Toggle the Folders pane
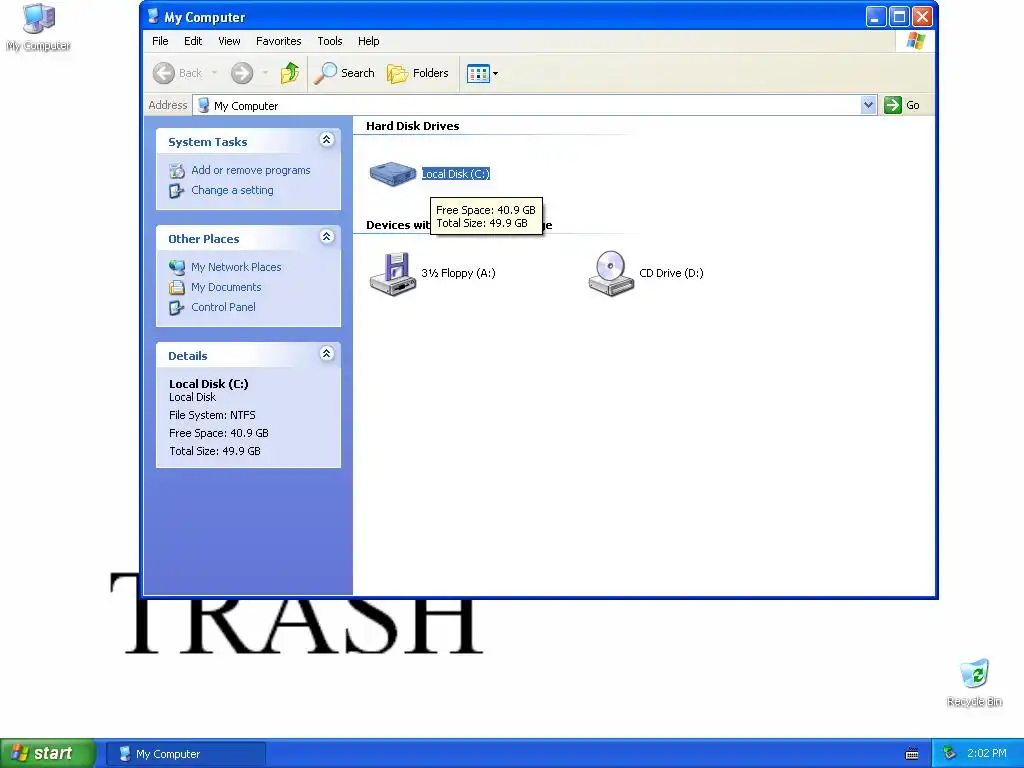The height and width of the screenshot is (768, 1024). (x=418, y=73)
